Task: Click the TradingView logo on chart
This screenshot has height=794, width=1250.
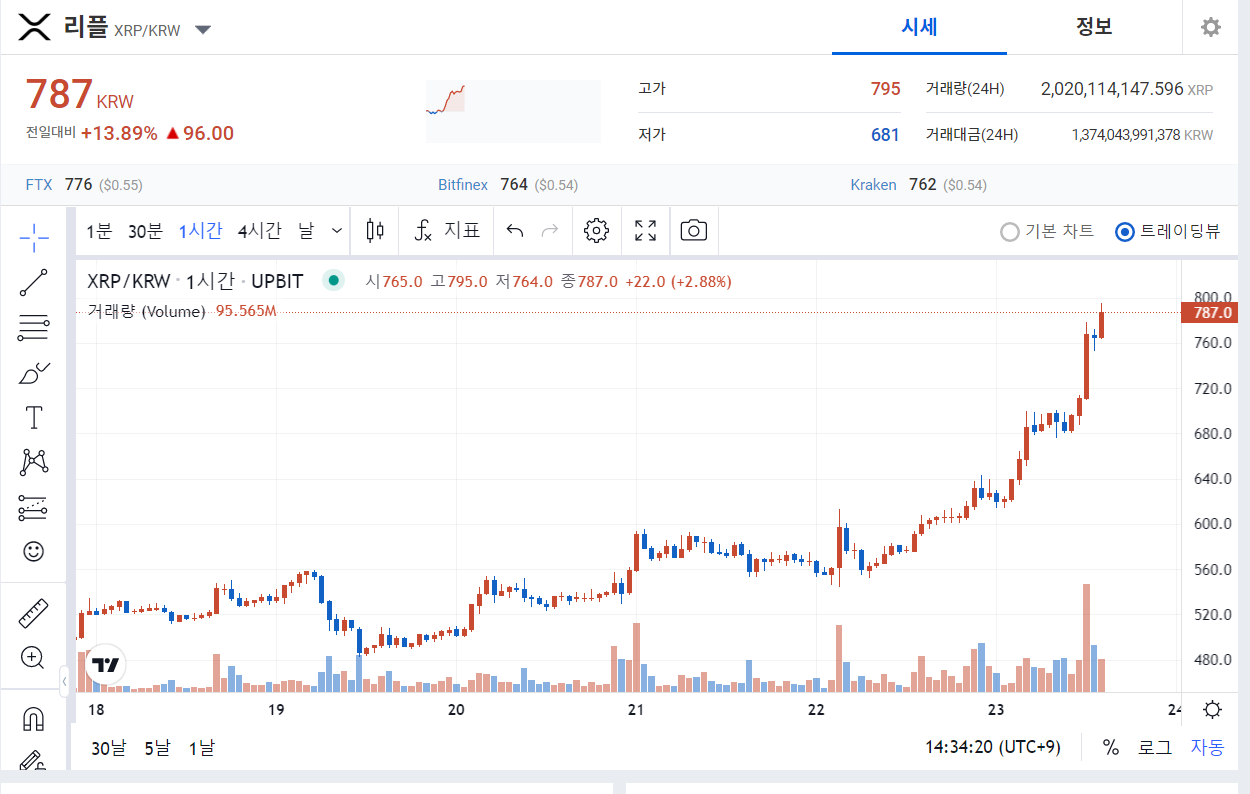Action: coord(106,665)
